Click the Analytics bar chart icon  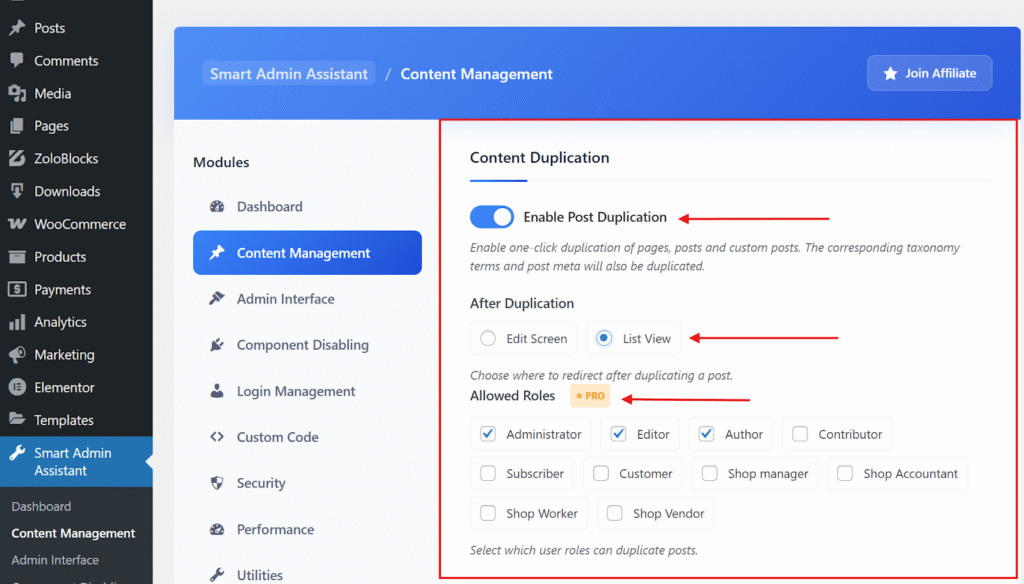tap(17, 322)
